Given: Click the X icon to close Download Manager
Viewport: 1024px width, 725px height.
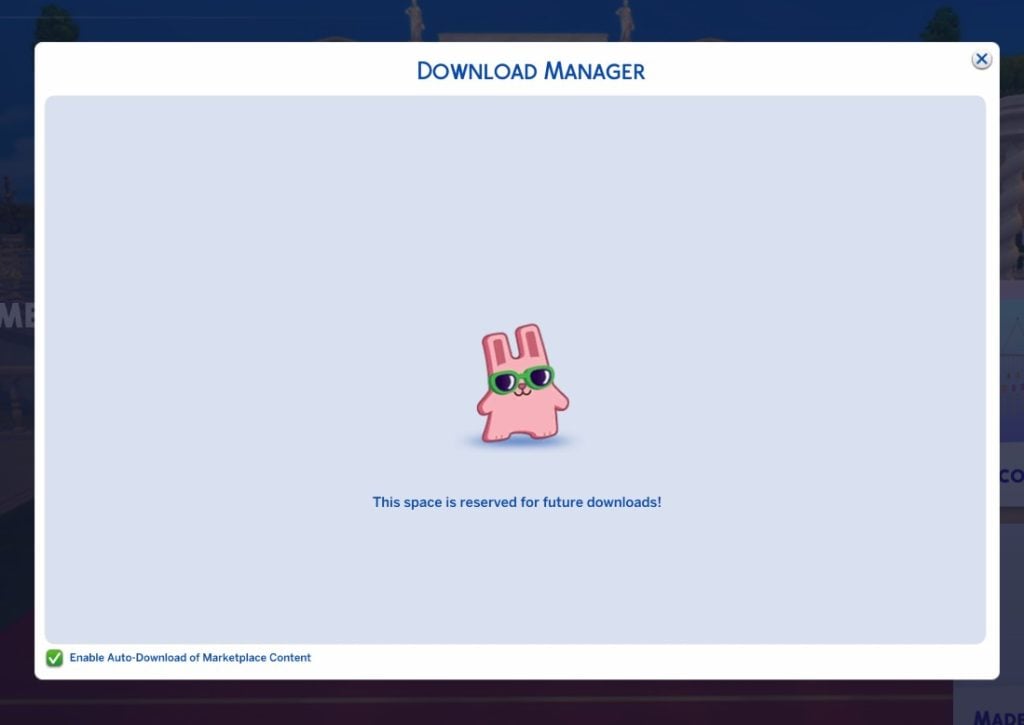Looking at the screenshot, I should click(981, 59).
